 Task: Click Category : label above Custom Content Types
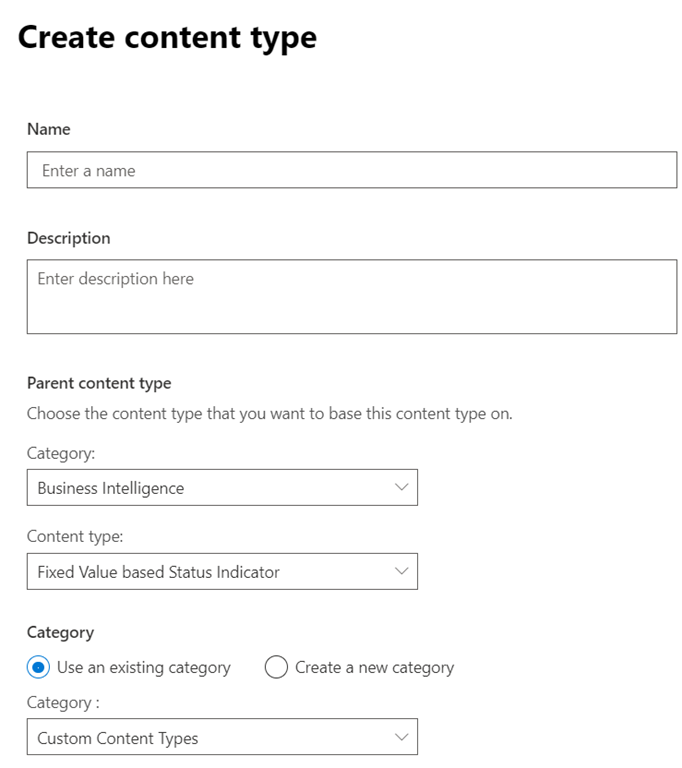(x=63, y=703)
